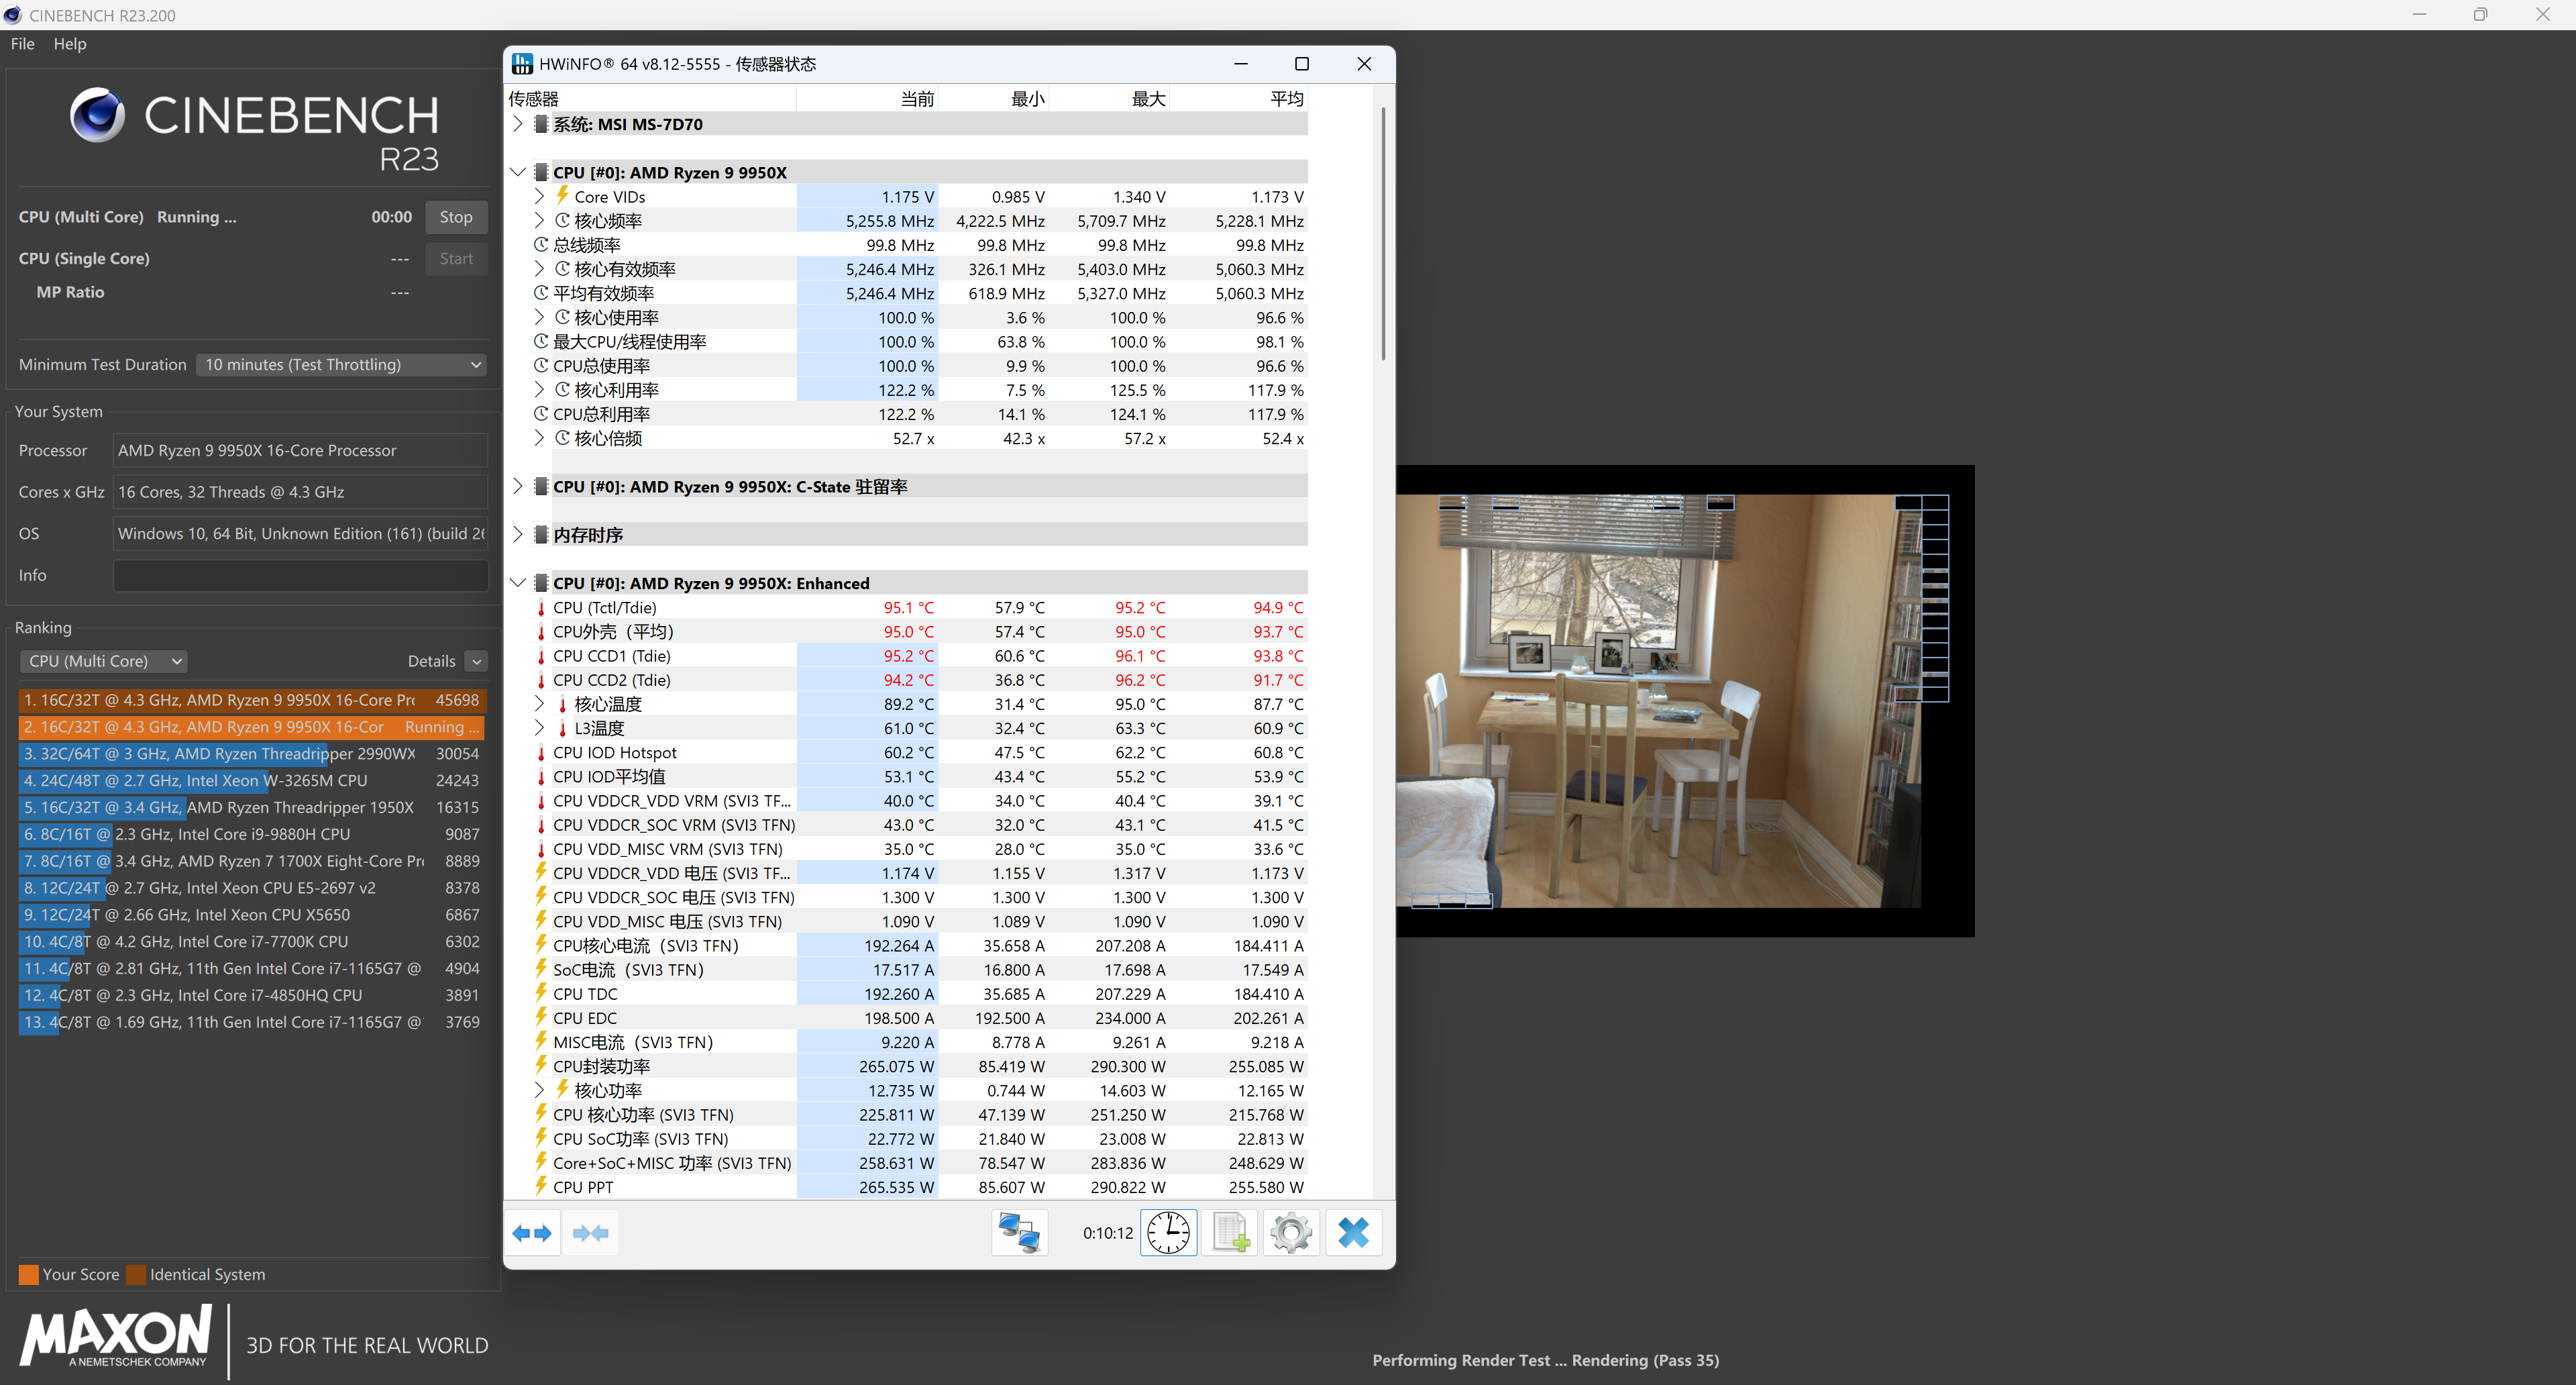The image size is (2576, 1385).
Task: Expand the 内存时序 section
Action: pyautogui.click(x=517, y=534)
